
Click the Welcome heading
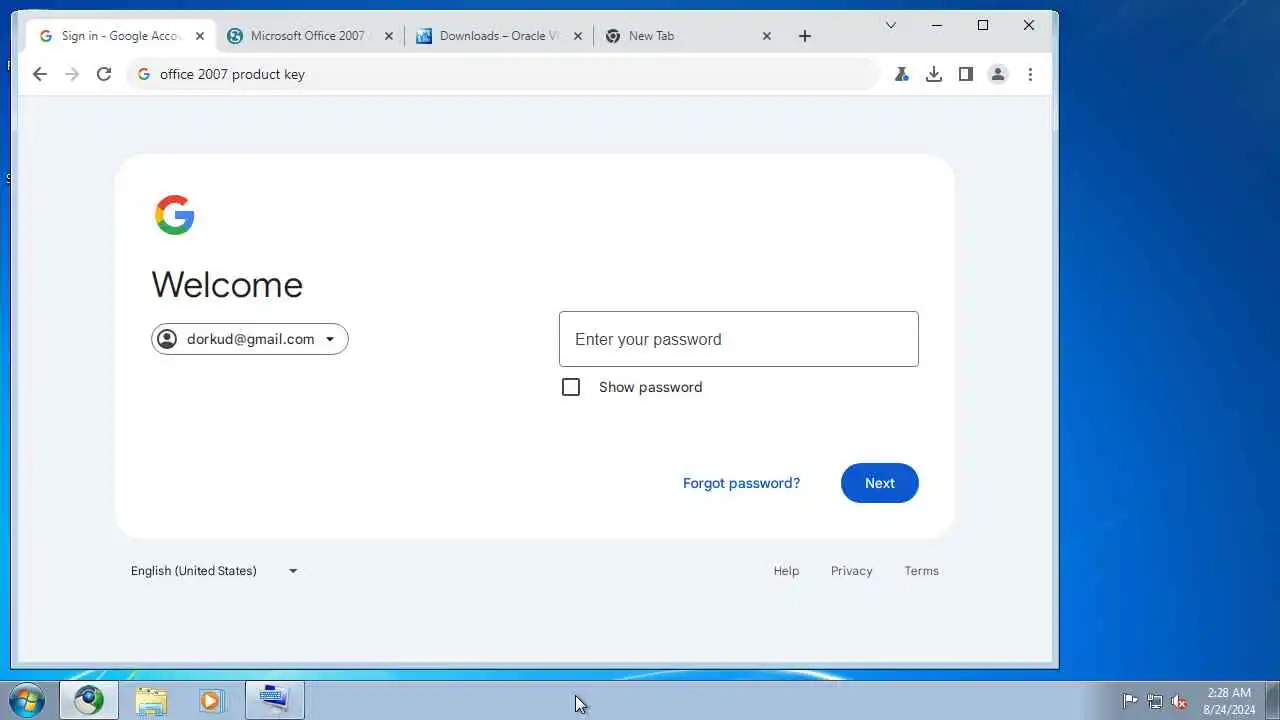[x=227, y=285]
